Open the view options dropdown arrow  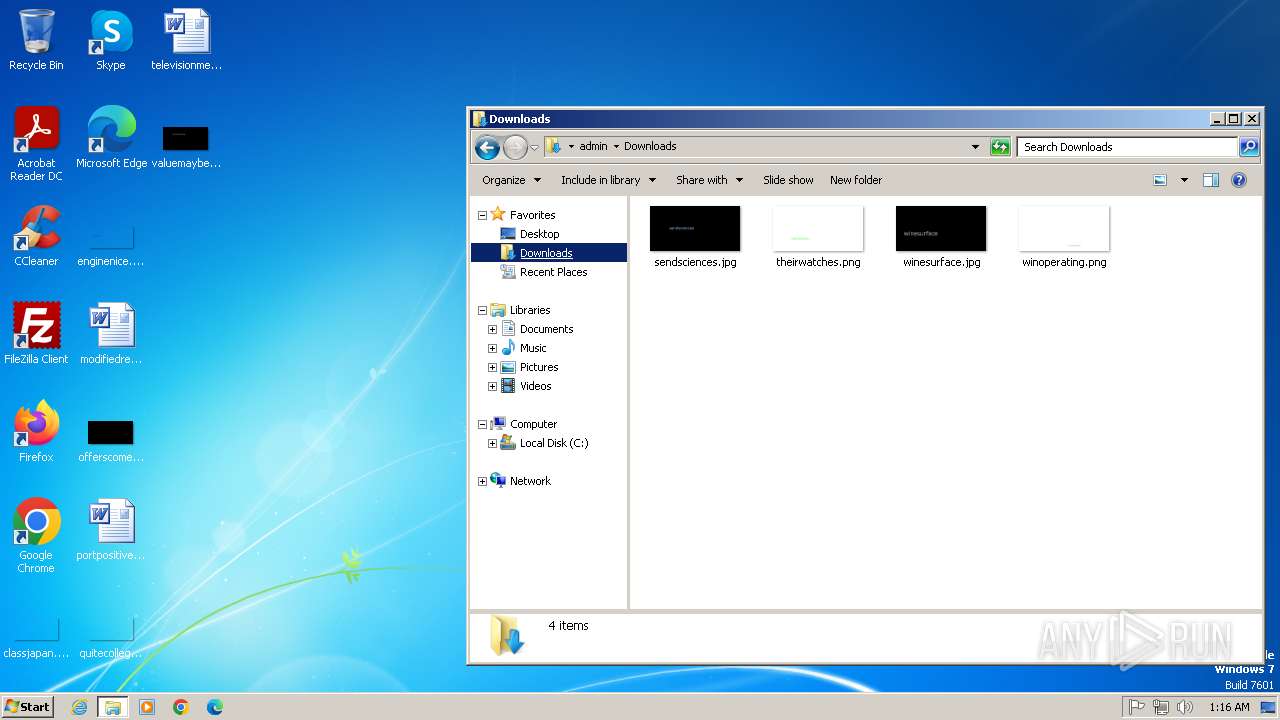point(1184,180)
